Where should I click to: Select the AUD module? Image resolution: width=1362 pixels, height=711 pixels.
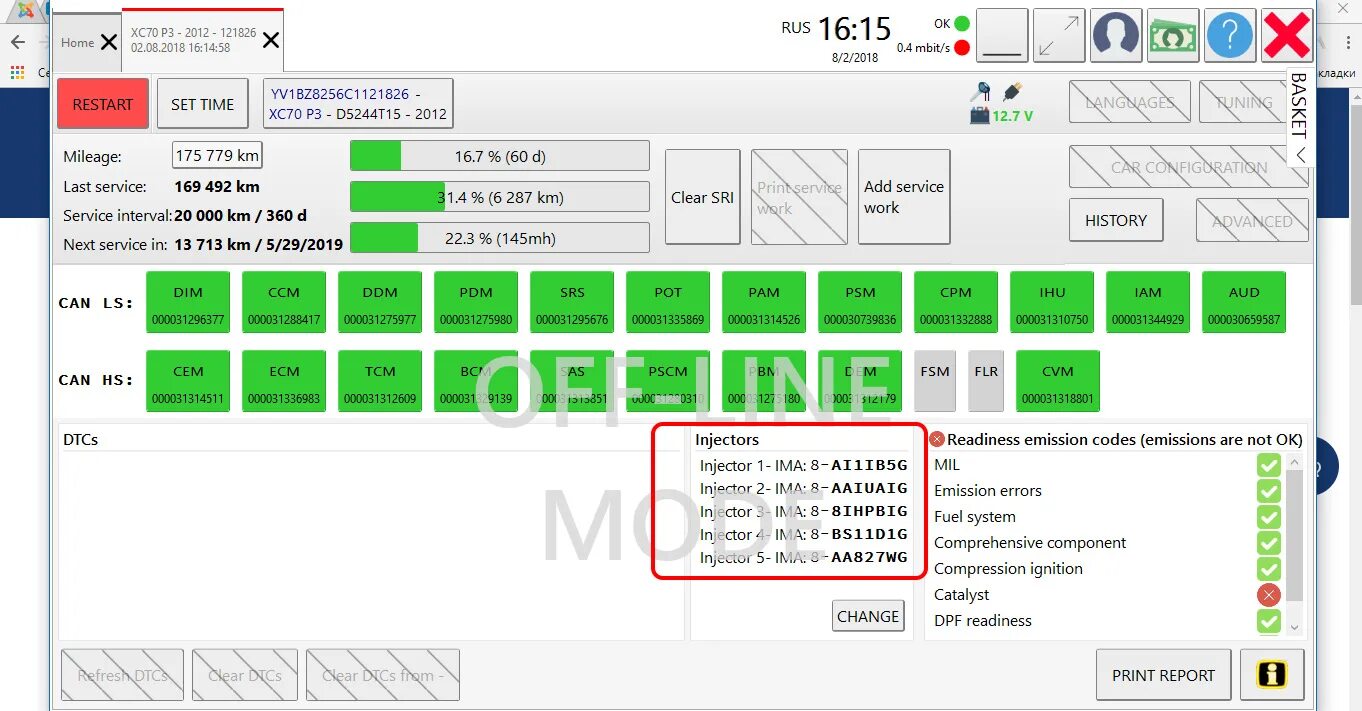point(1244,302)
